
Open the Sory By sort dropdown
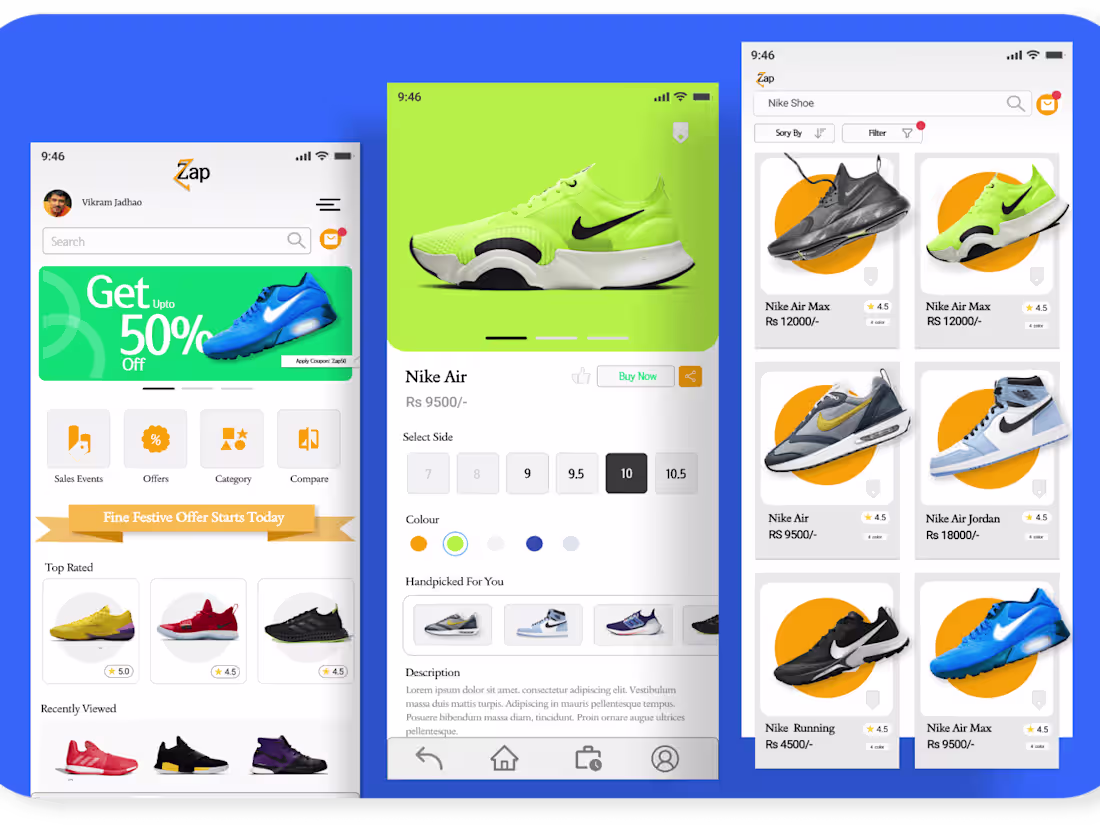pyautogui.click(x=794, y=133)
